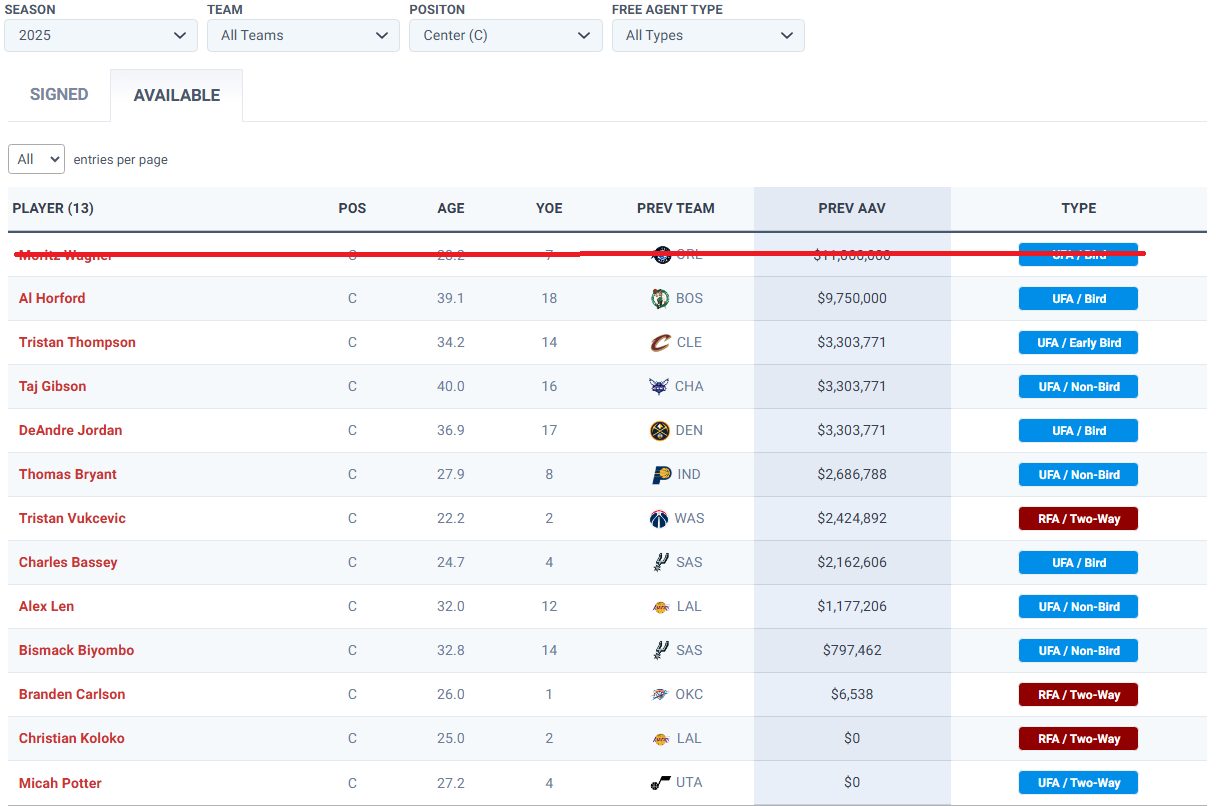1217x806 pixels.
Task: Click the $6,538 previous AAV value
Action: click(x=852, y=694)
